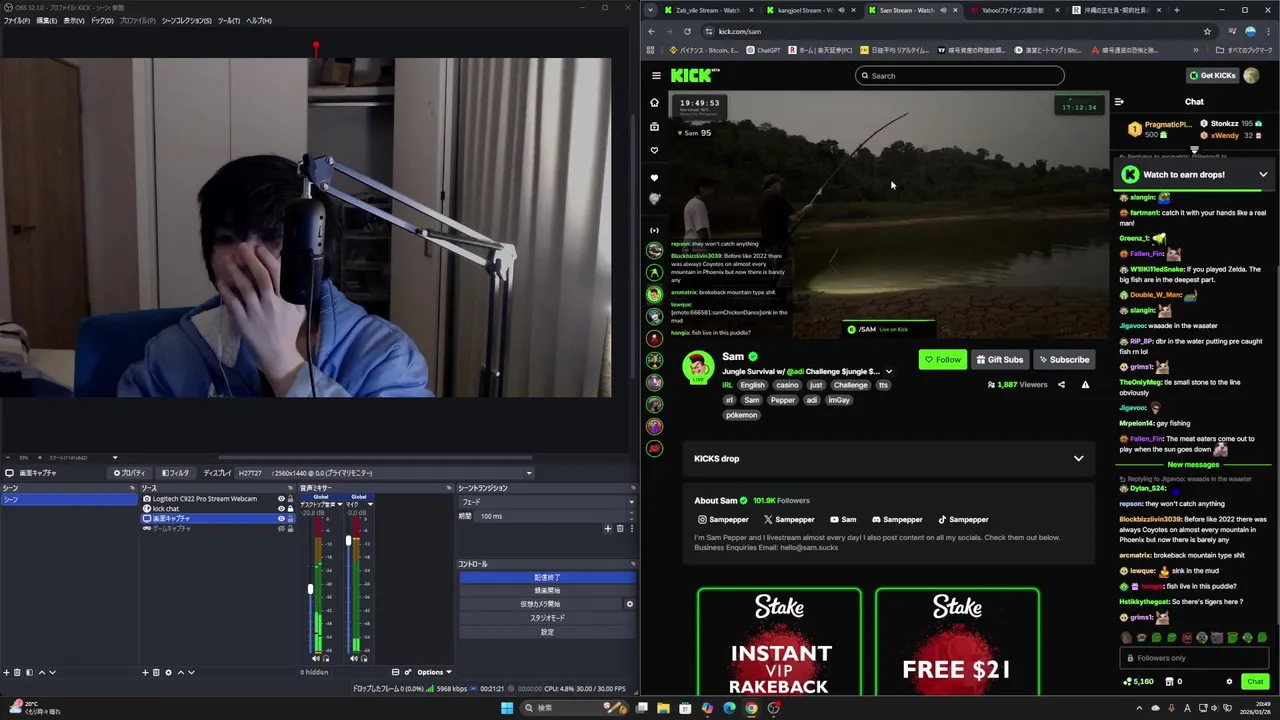Toggle visibility of 画面キャプチャ source

click(x=281, y=518)
